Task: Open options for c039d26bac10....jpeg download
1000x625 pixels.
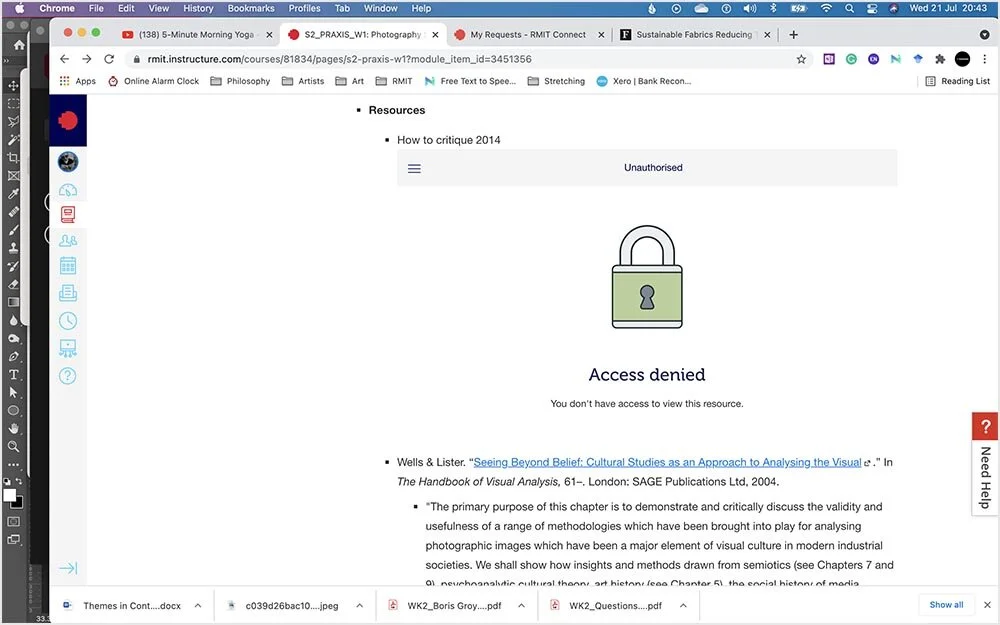Action: click(360, 606)
